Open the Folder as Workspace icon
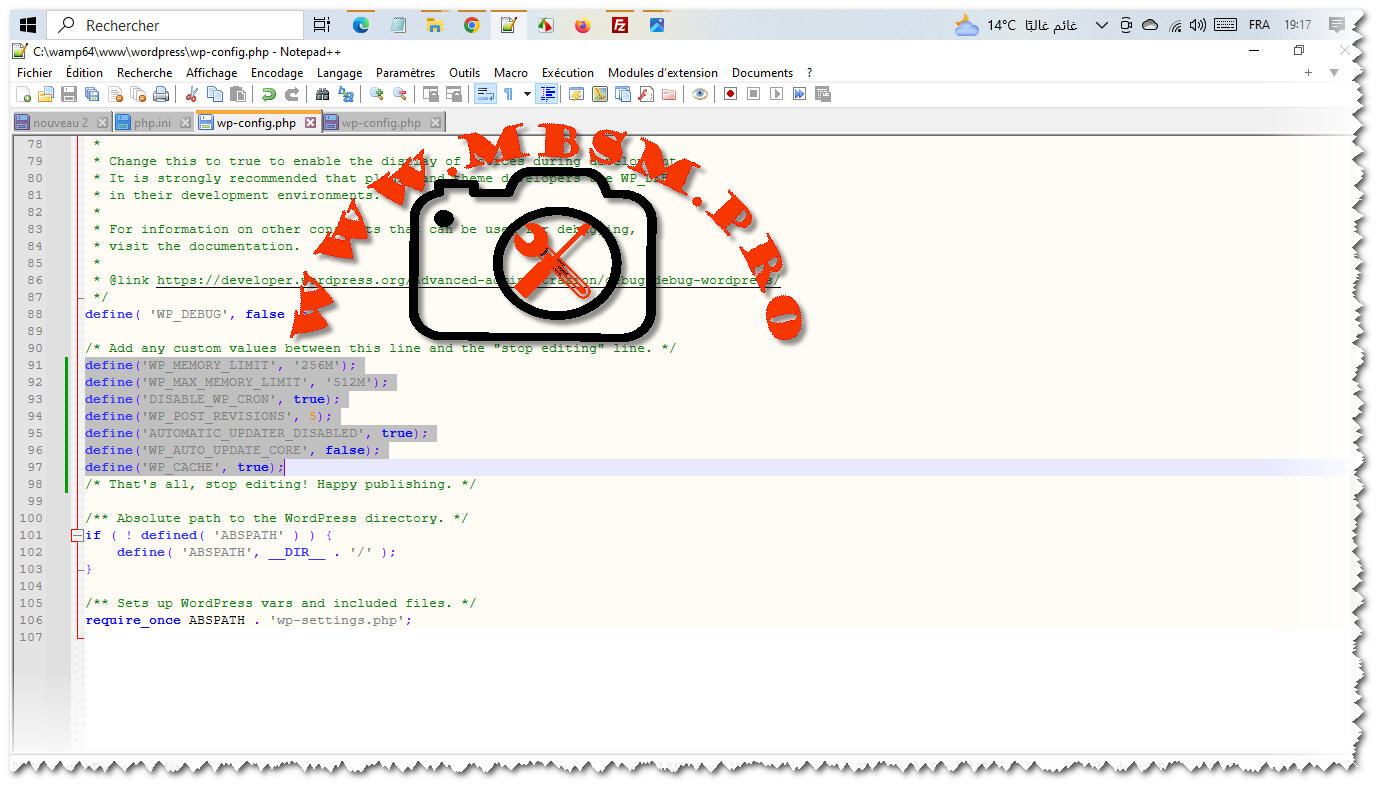This screenshot has width=1381, height=789. pos(668,94)
